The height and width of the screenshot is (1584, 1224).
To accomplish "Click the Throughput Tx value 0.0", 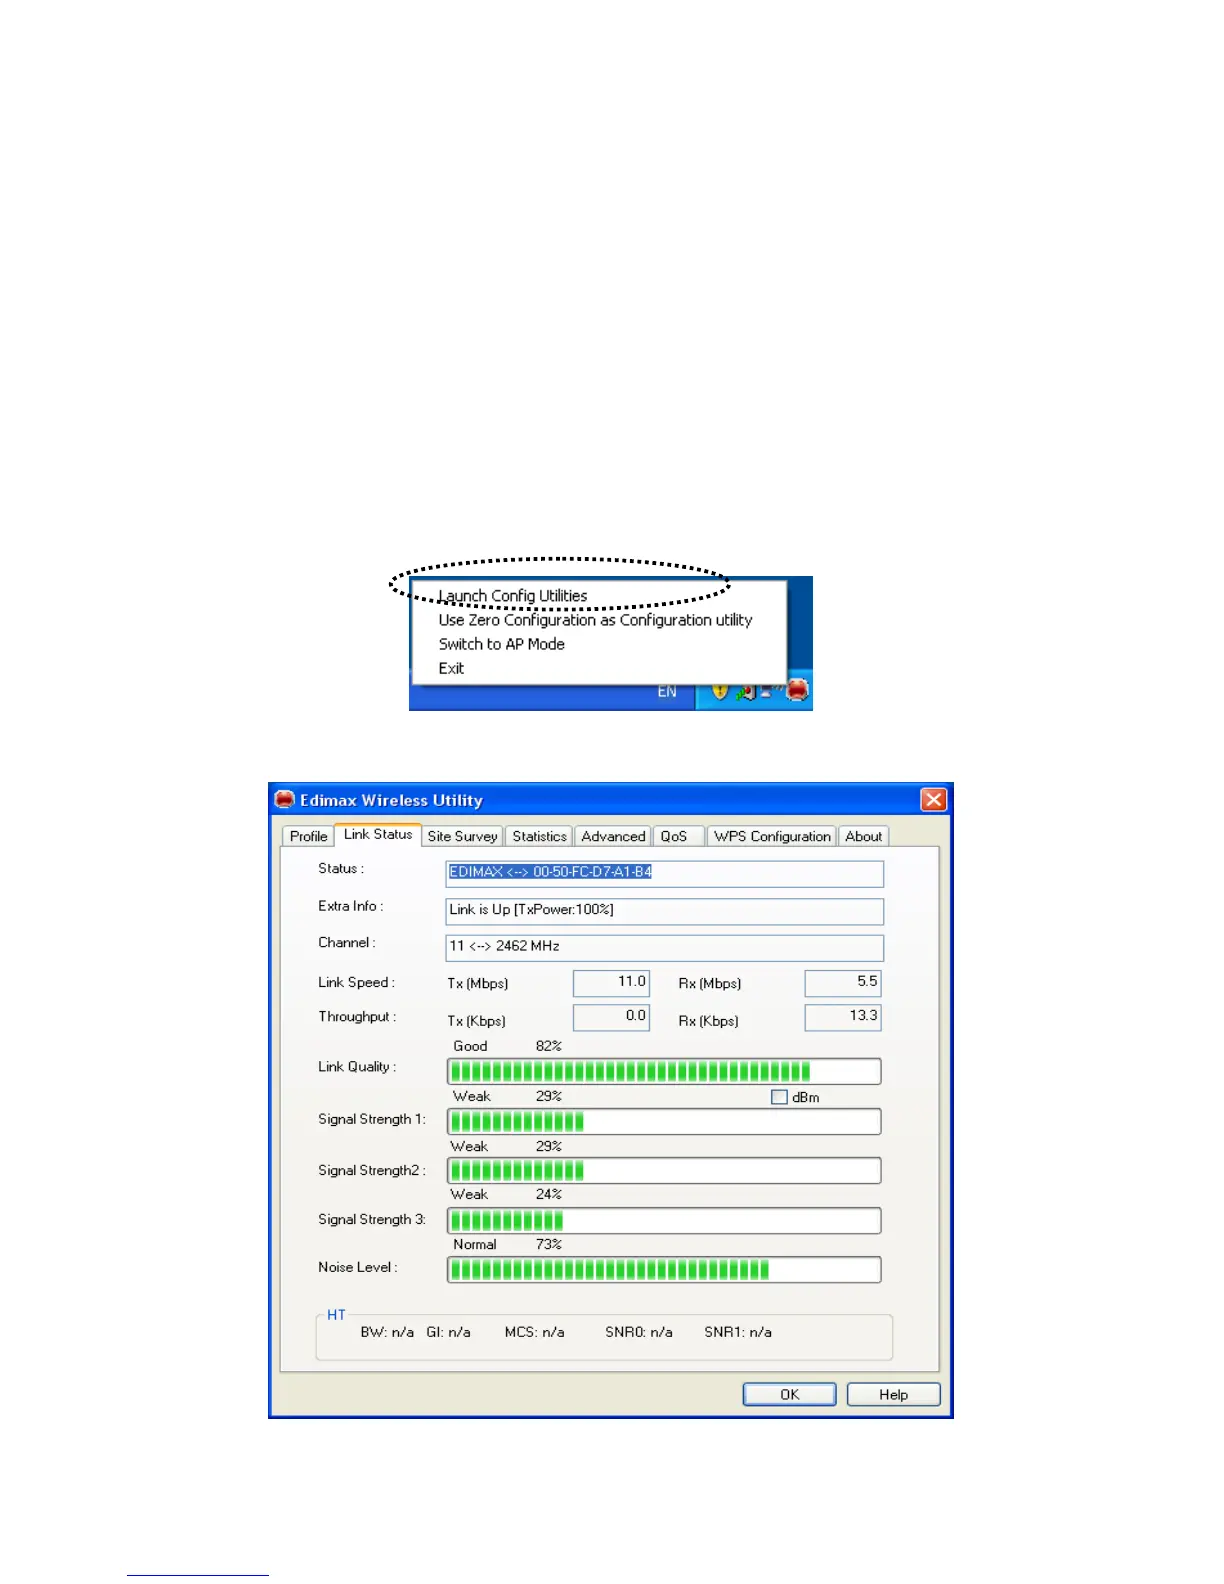I will 611,1017.
